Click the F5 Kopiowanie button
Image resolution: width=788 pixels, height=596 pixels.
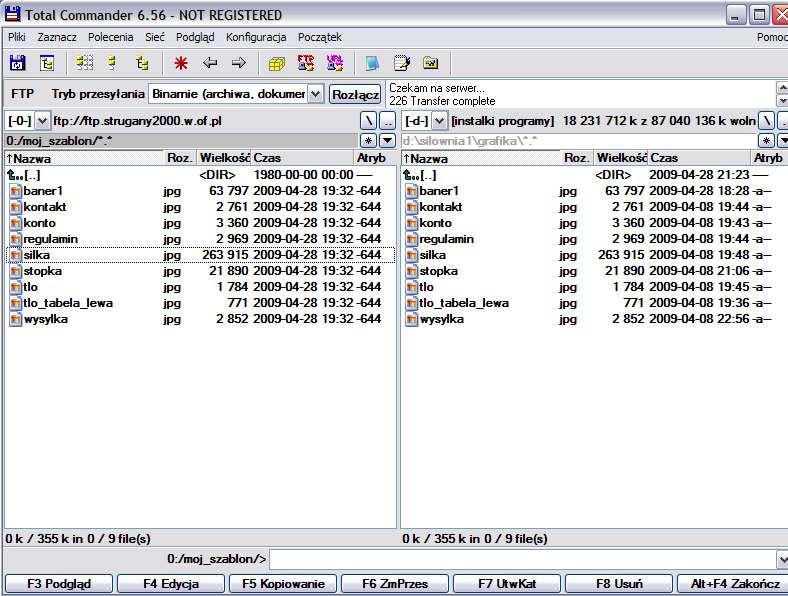point(283,584)
